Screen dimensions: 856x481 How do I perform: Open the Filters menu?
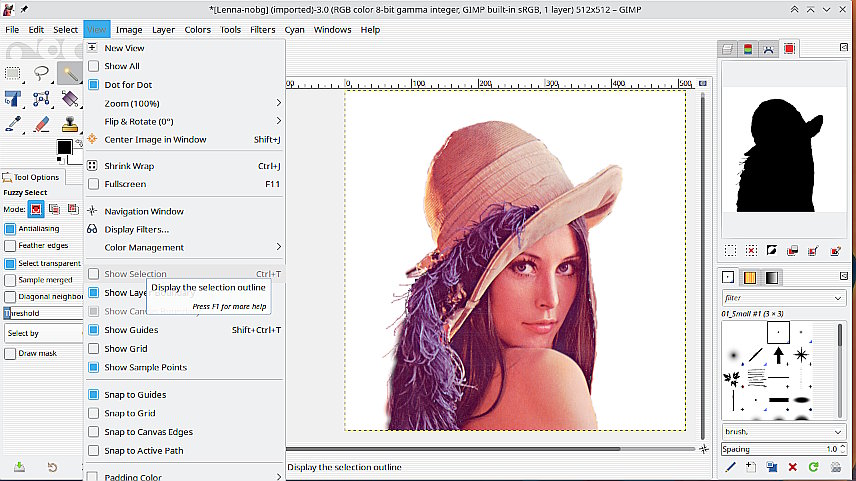(x=262, y=30)
